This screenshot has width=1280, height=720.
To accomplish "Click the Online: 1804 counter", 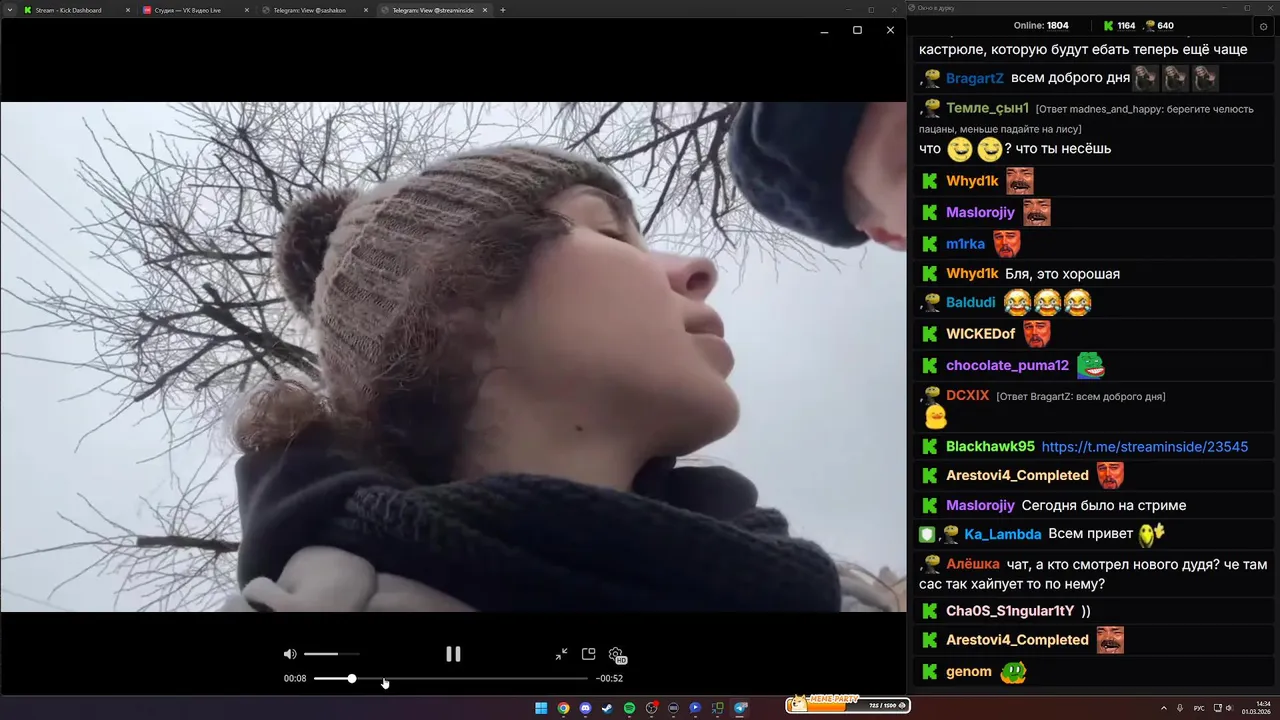I will tap(1041, 26).
